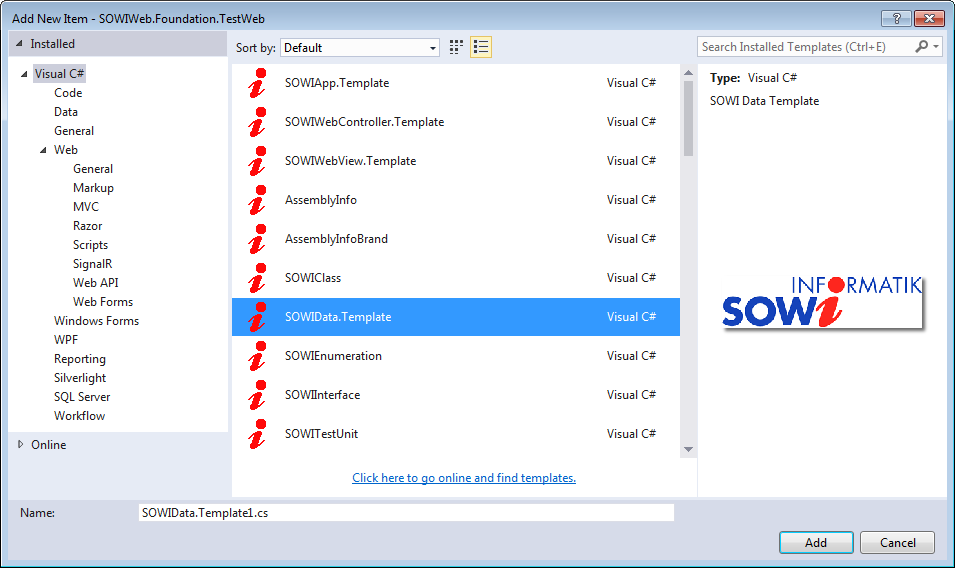Select the SOWIEnumeration item name

coord(333,356)
